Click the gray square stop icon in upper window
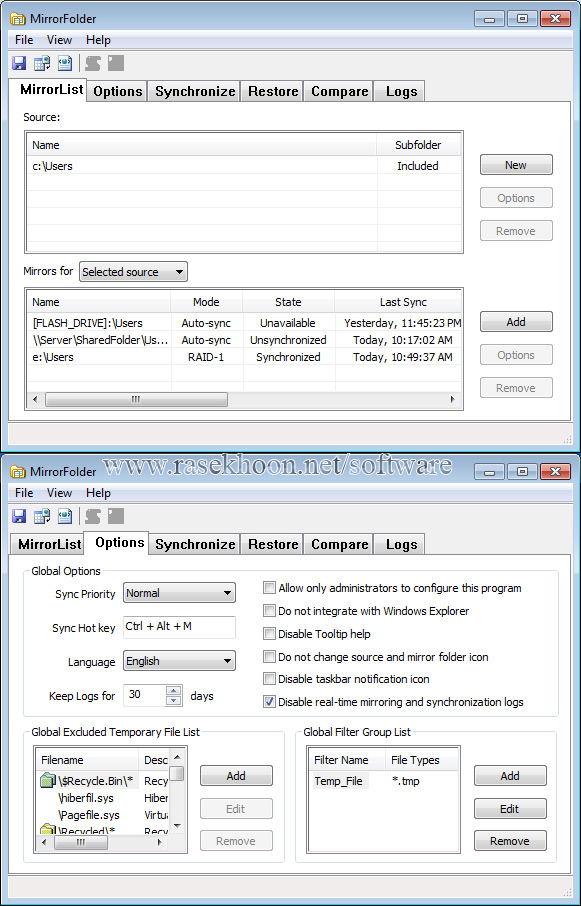Screen dimensions: 581x906 (116, 63)
